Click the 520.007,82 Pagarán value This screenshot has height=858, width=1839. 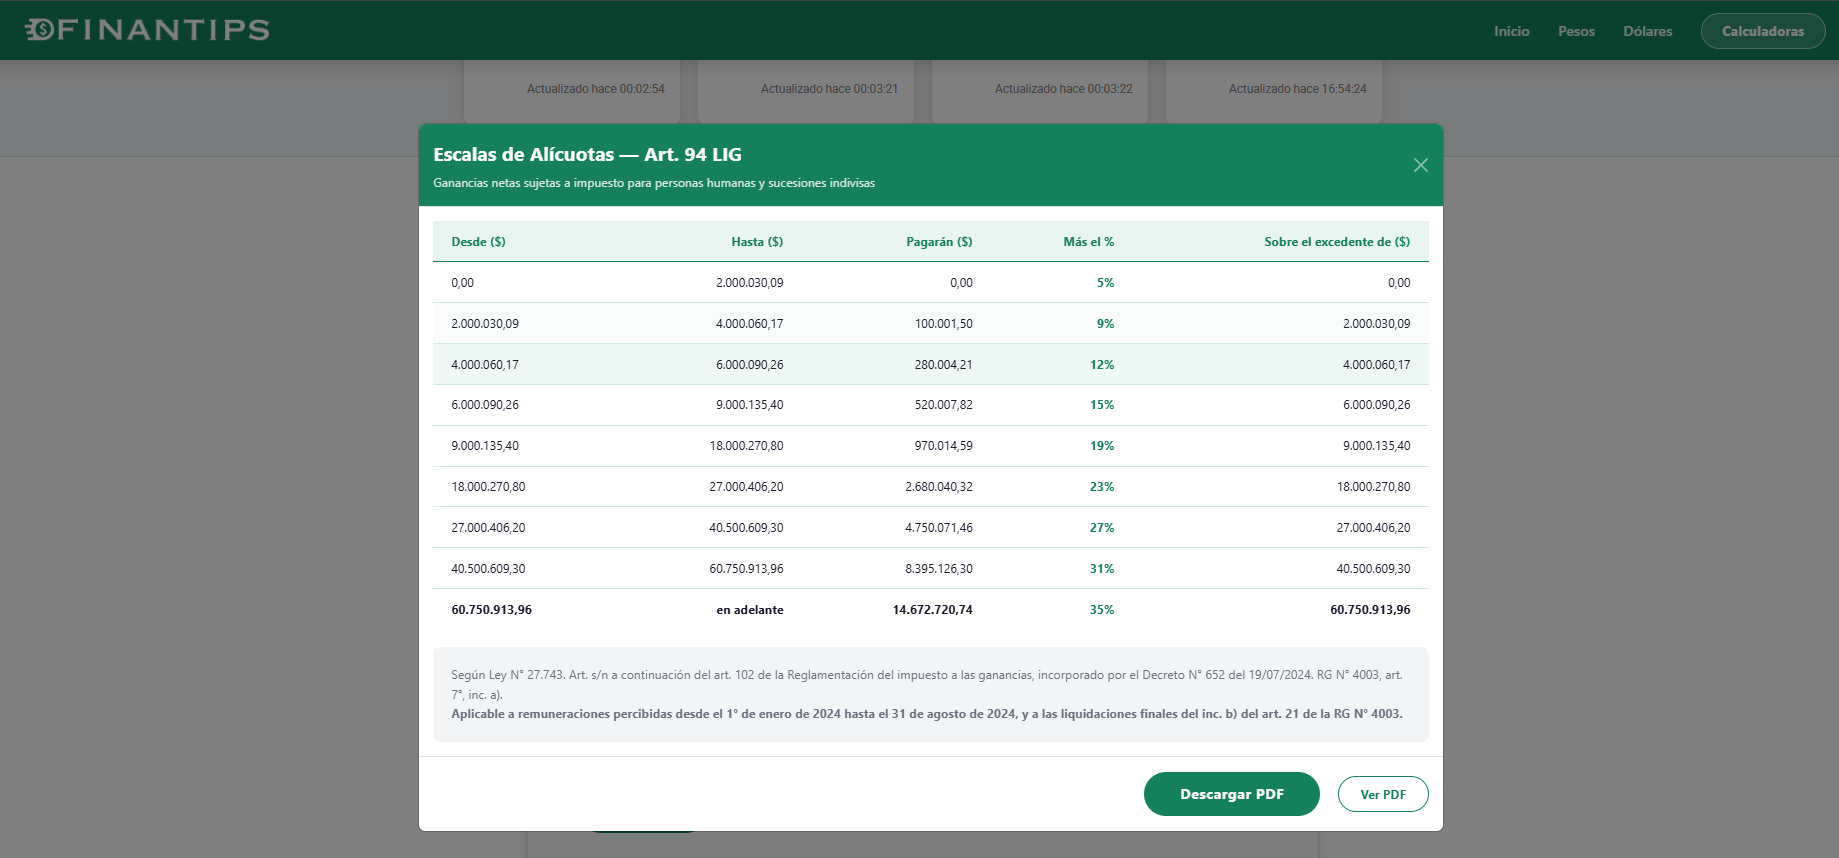(943, 405)
